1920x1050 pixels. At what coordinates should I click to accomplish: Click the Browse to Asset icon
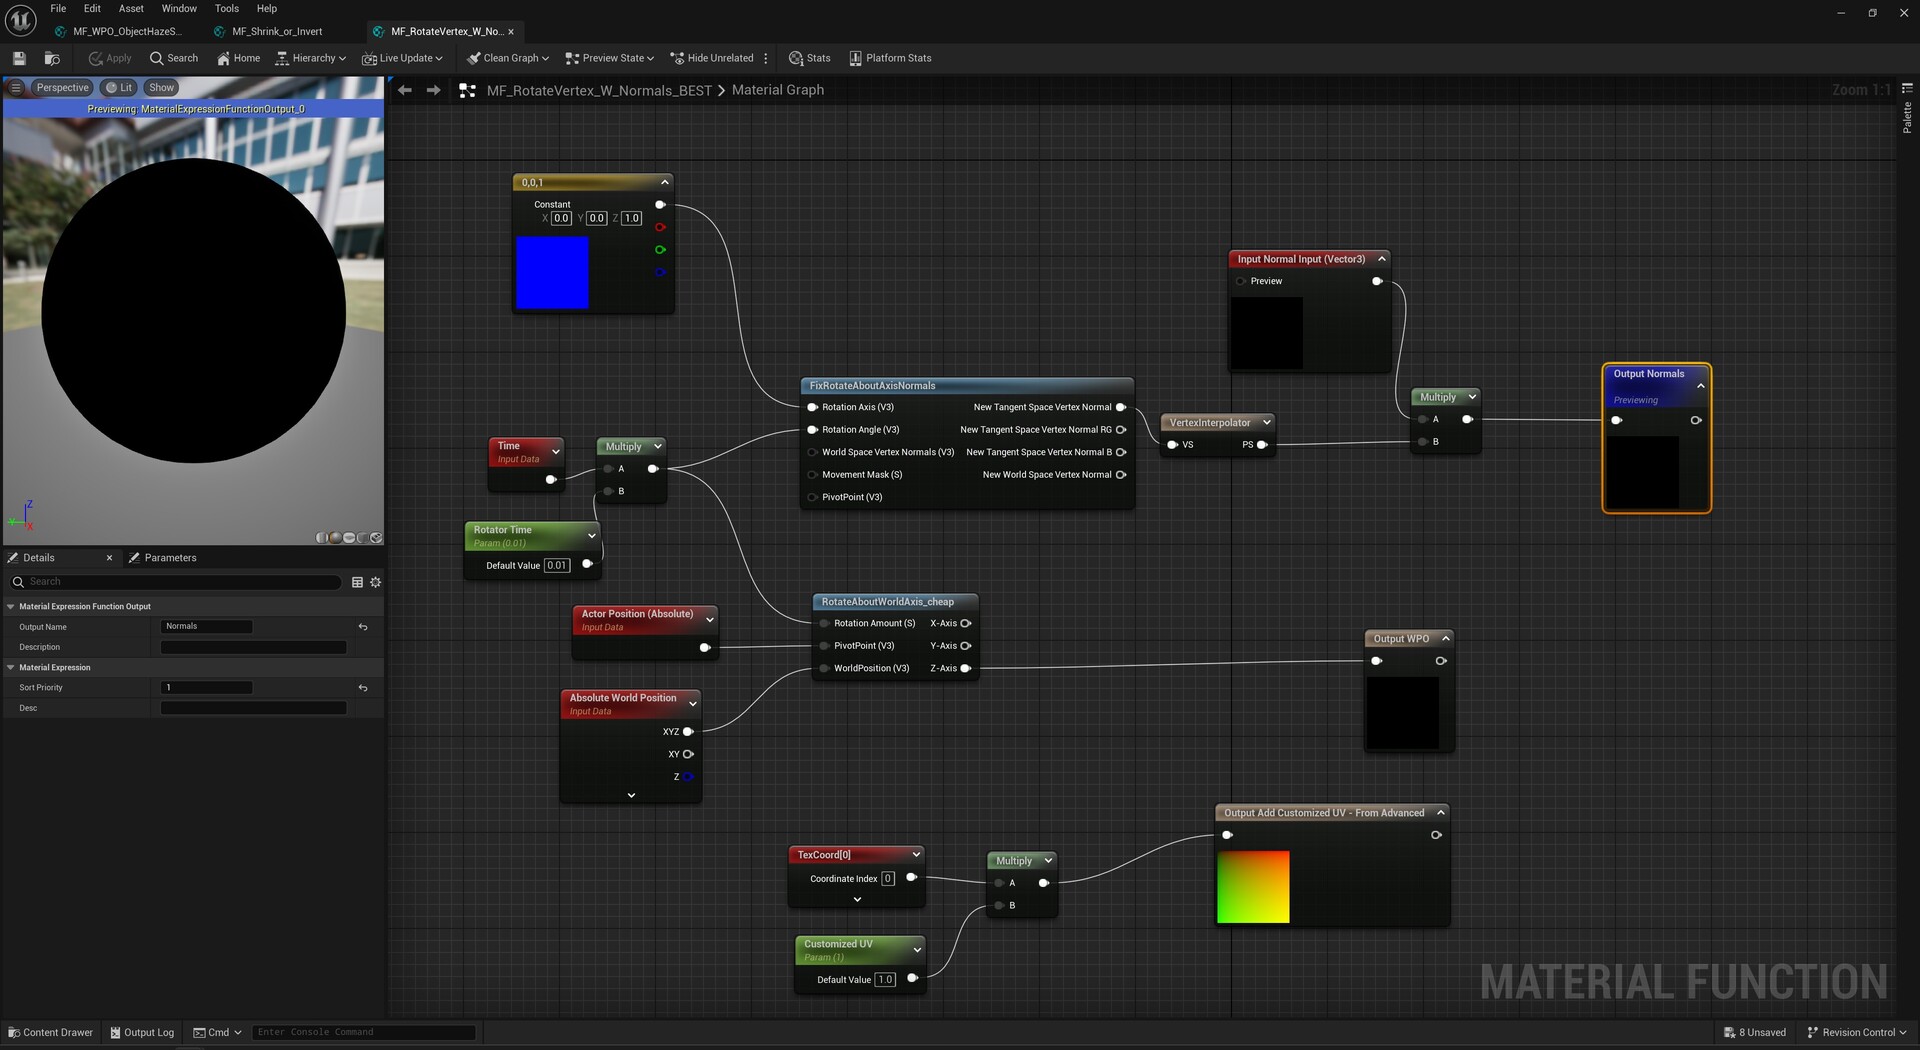click(52, 58)
